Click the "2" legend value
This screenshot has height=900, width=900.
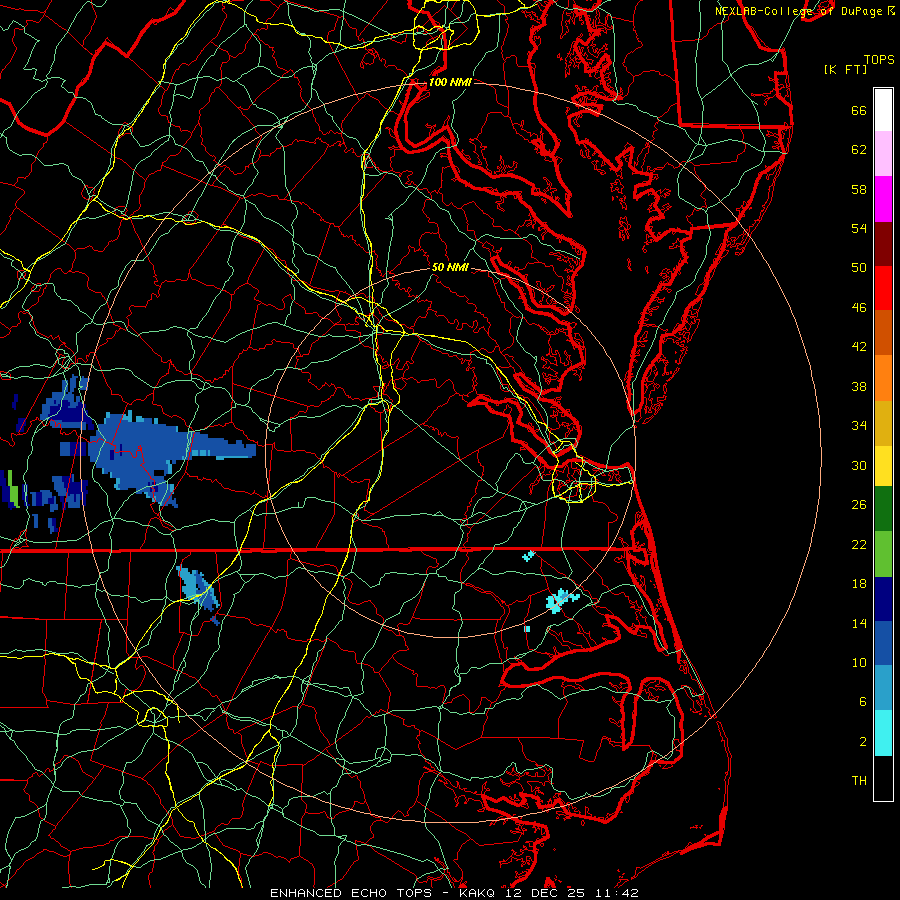point(863,742)
